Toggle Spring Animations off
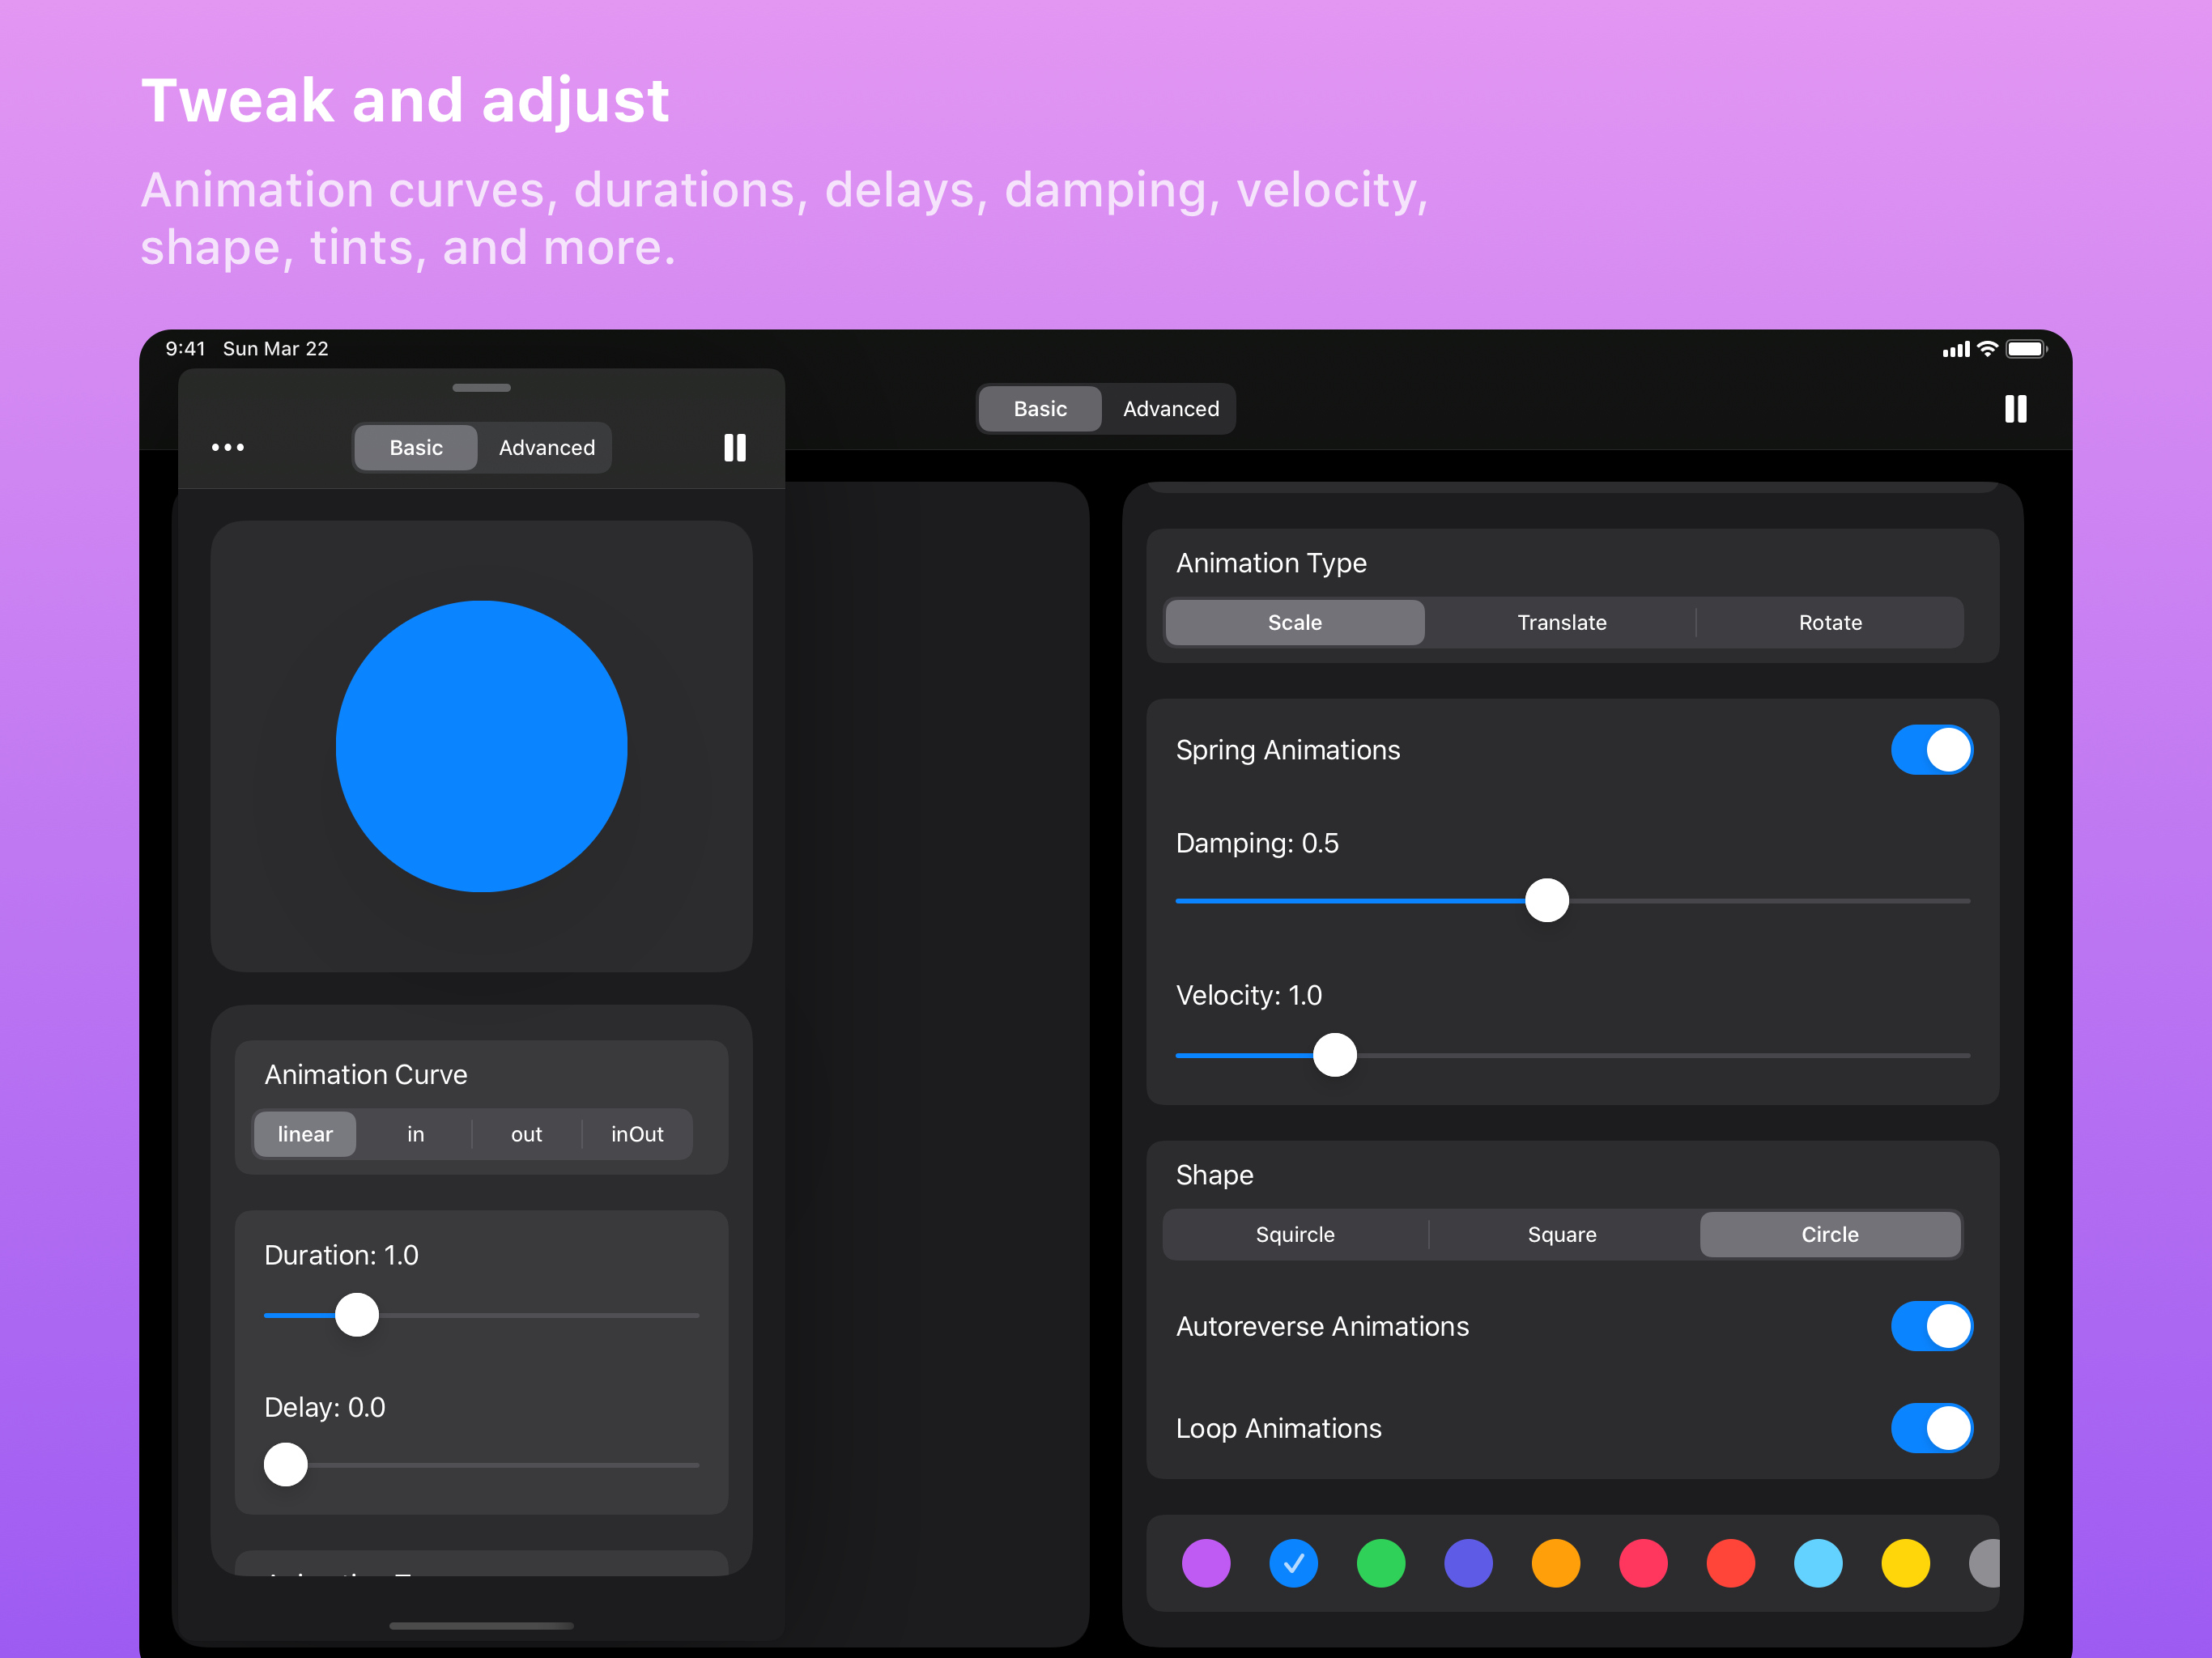The height and width of the screenshot is (1658, 2212). pos(1931,749)
